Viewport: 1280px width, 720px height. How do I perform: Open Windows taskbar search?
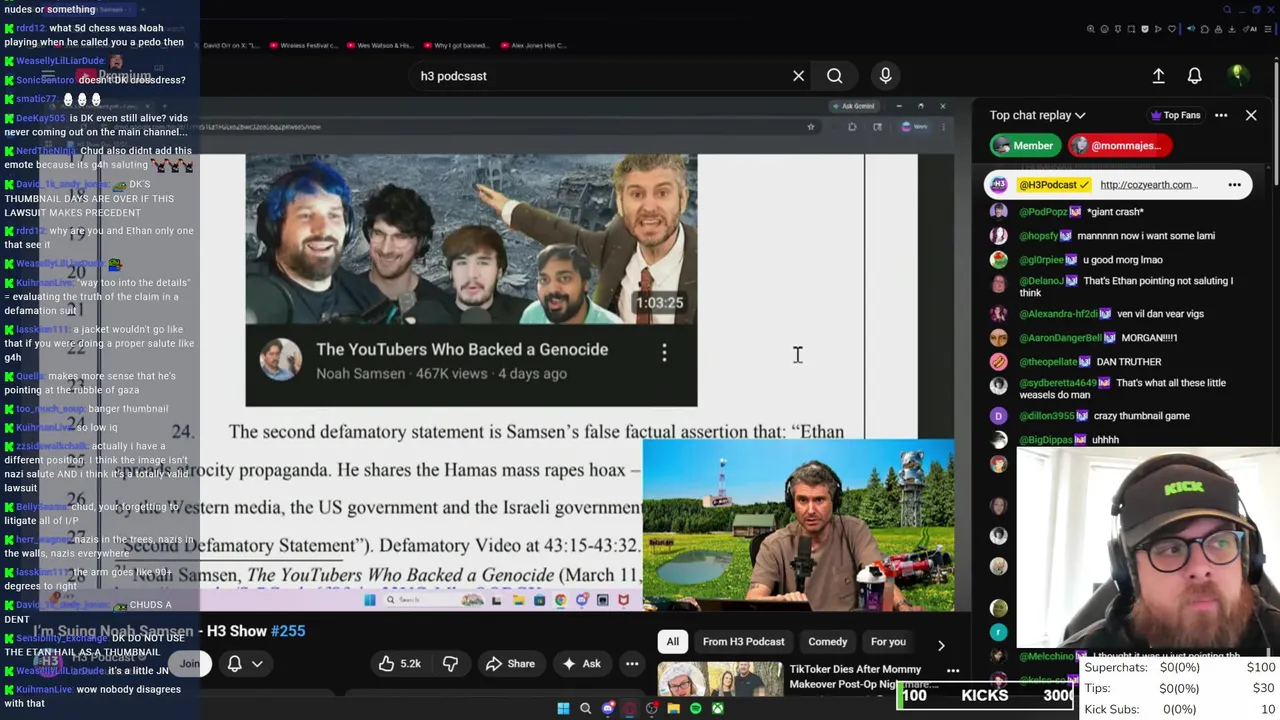click(x=585, y=709)
